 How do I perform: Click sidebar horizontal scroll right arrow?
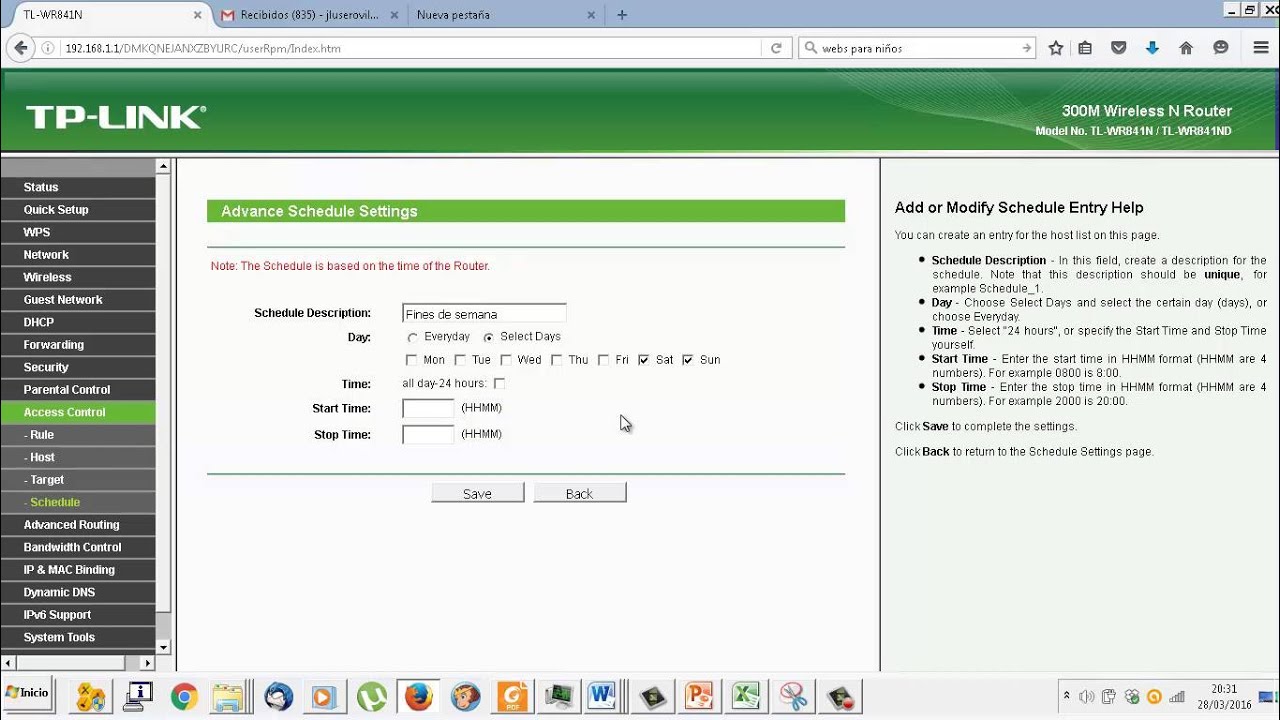coord(148,663)
